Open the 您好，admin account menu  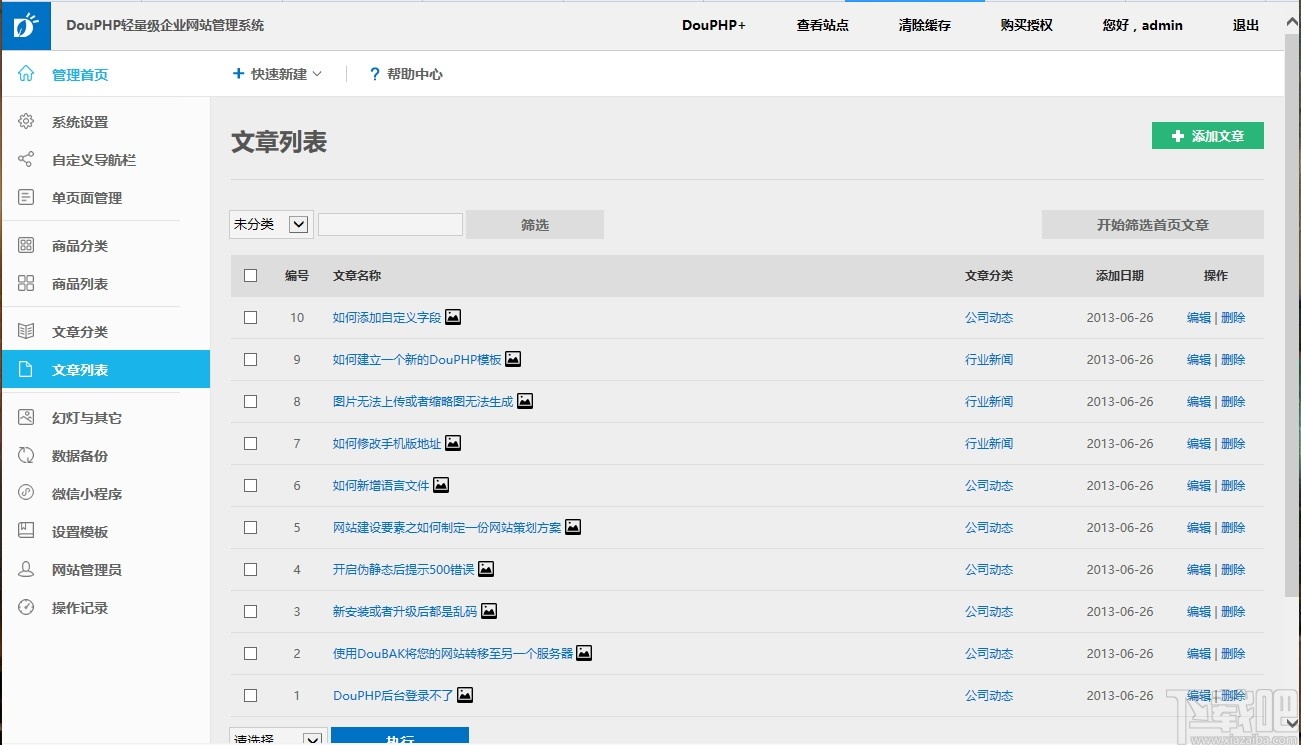coord(1143,25)
